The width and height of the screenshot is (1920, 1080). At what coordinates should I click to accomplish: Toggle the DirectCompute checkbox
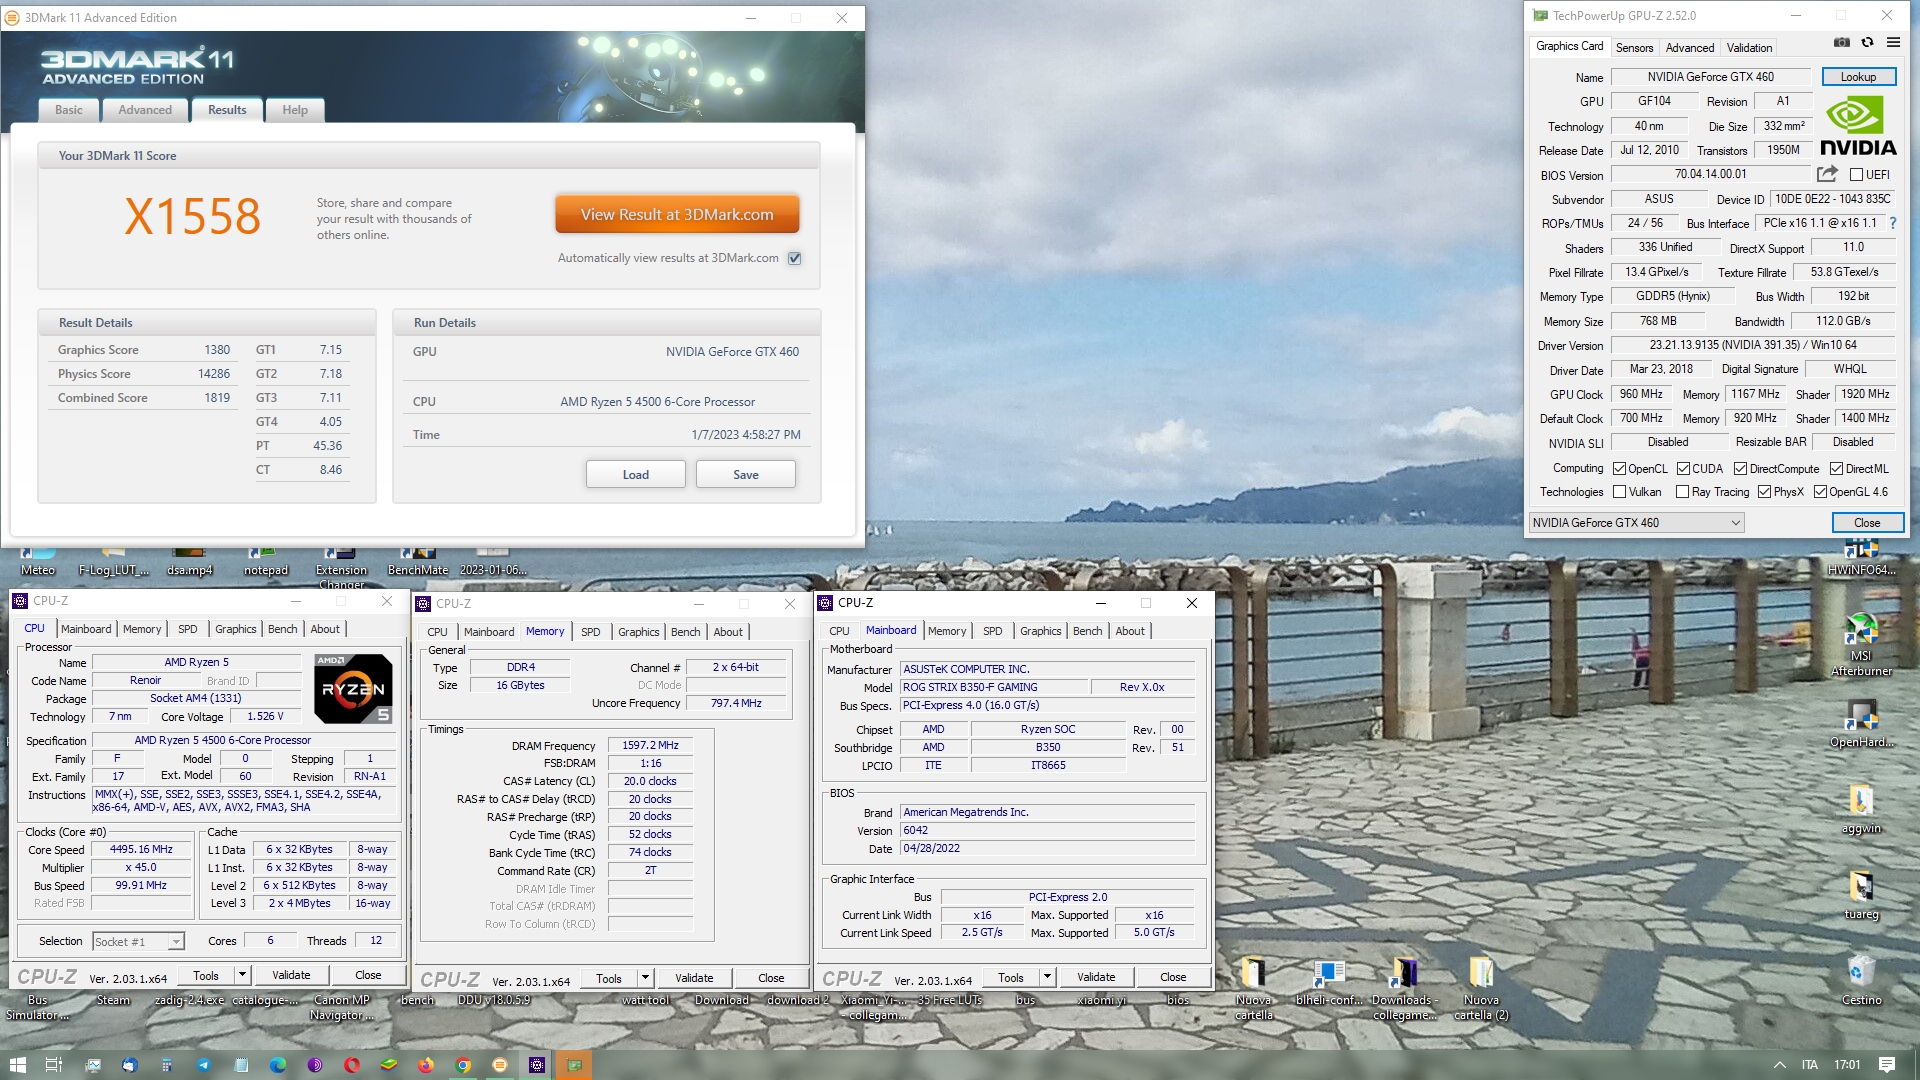(1741, 469)
